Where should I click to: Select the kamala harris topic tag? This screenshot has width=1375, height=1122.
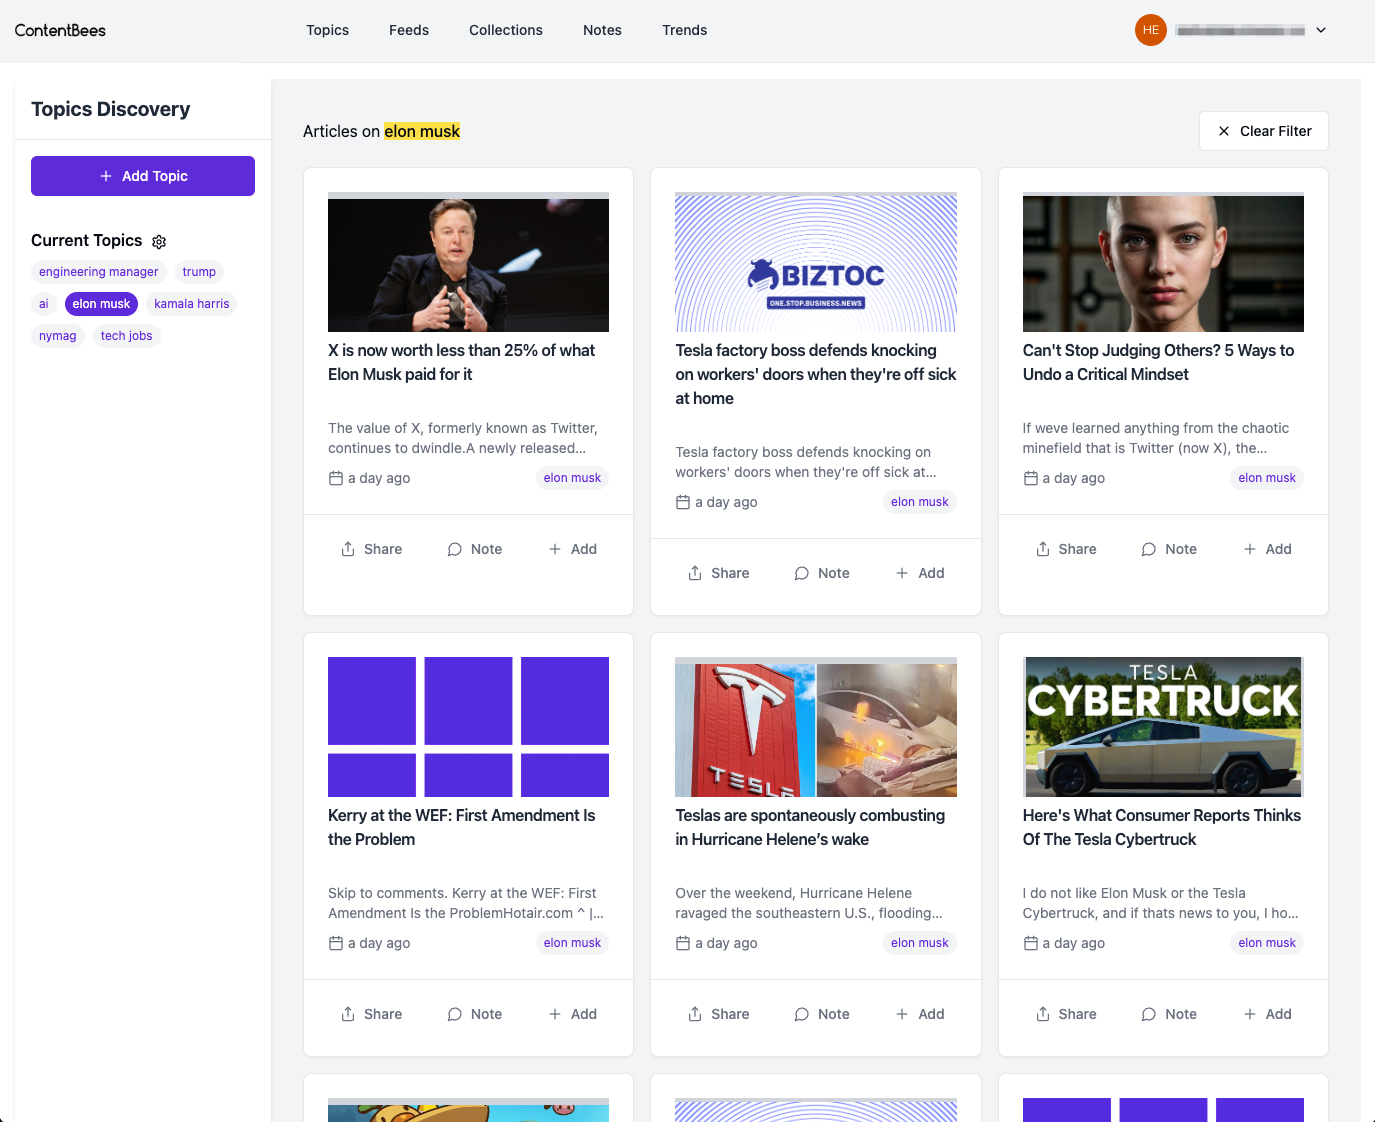pyautogui.click(x=191, y=304)
